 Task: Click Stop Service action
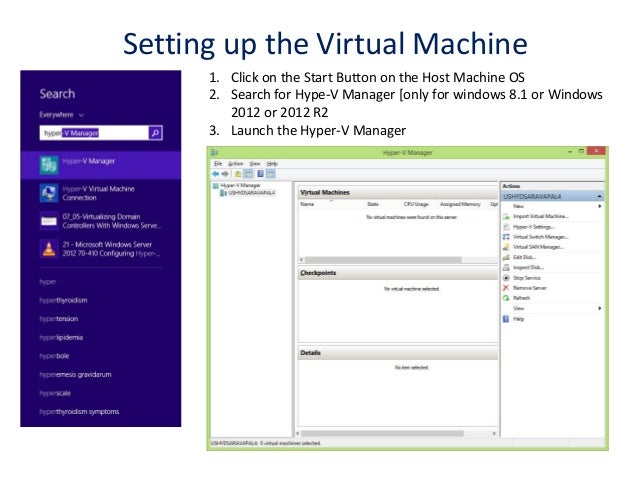coord(527,278)
